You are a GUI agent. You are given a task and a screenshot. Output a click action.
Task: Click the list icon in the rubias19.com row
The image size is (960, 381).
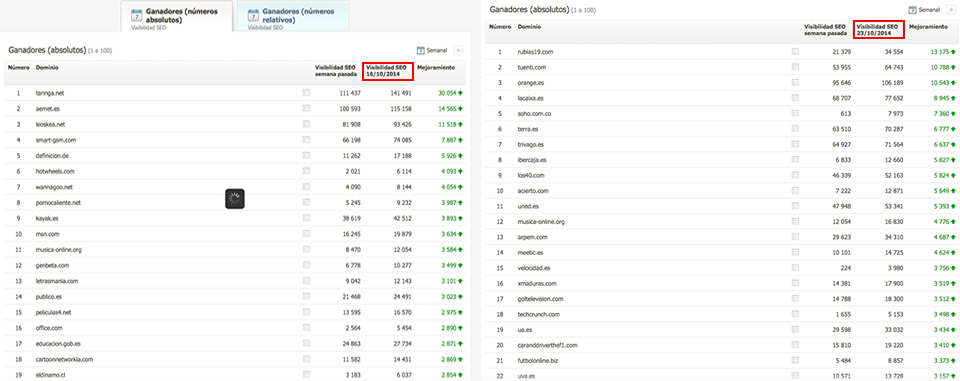(x=795, y=52)
